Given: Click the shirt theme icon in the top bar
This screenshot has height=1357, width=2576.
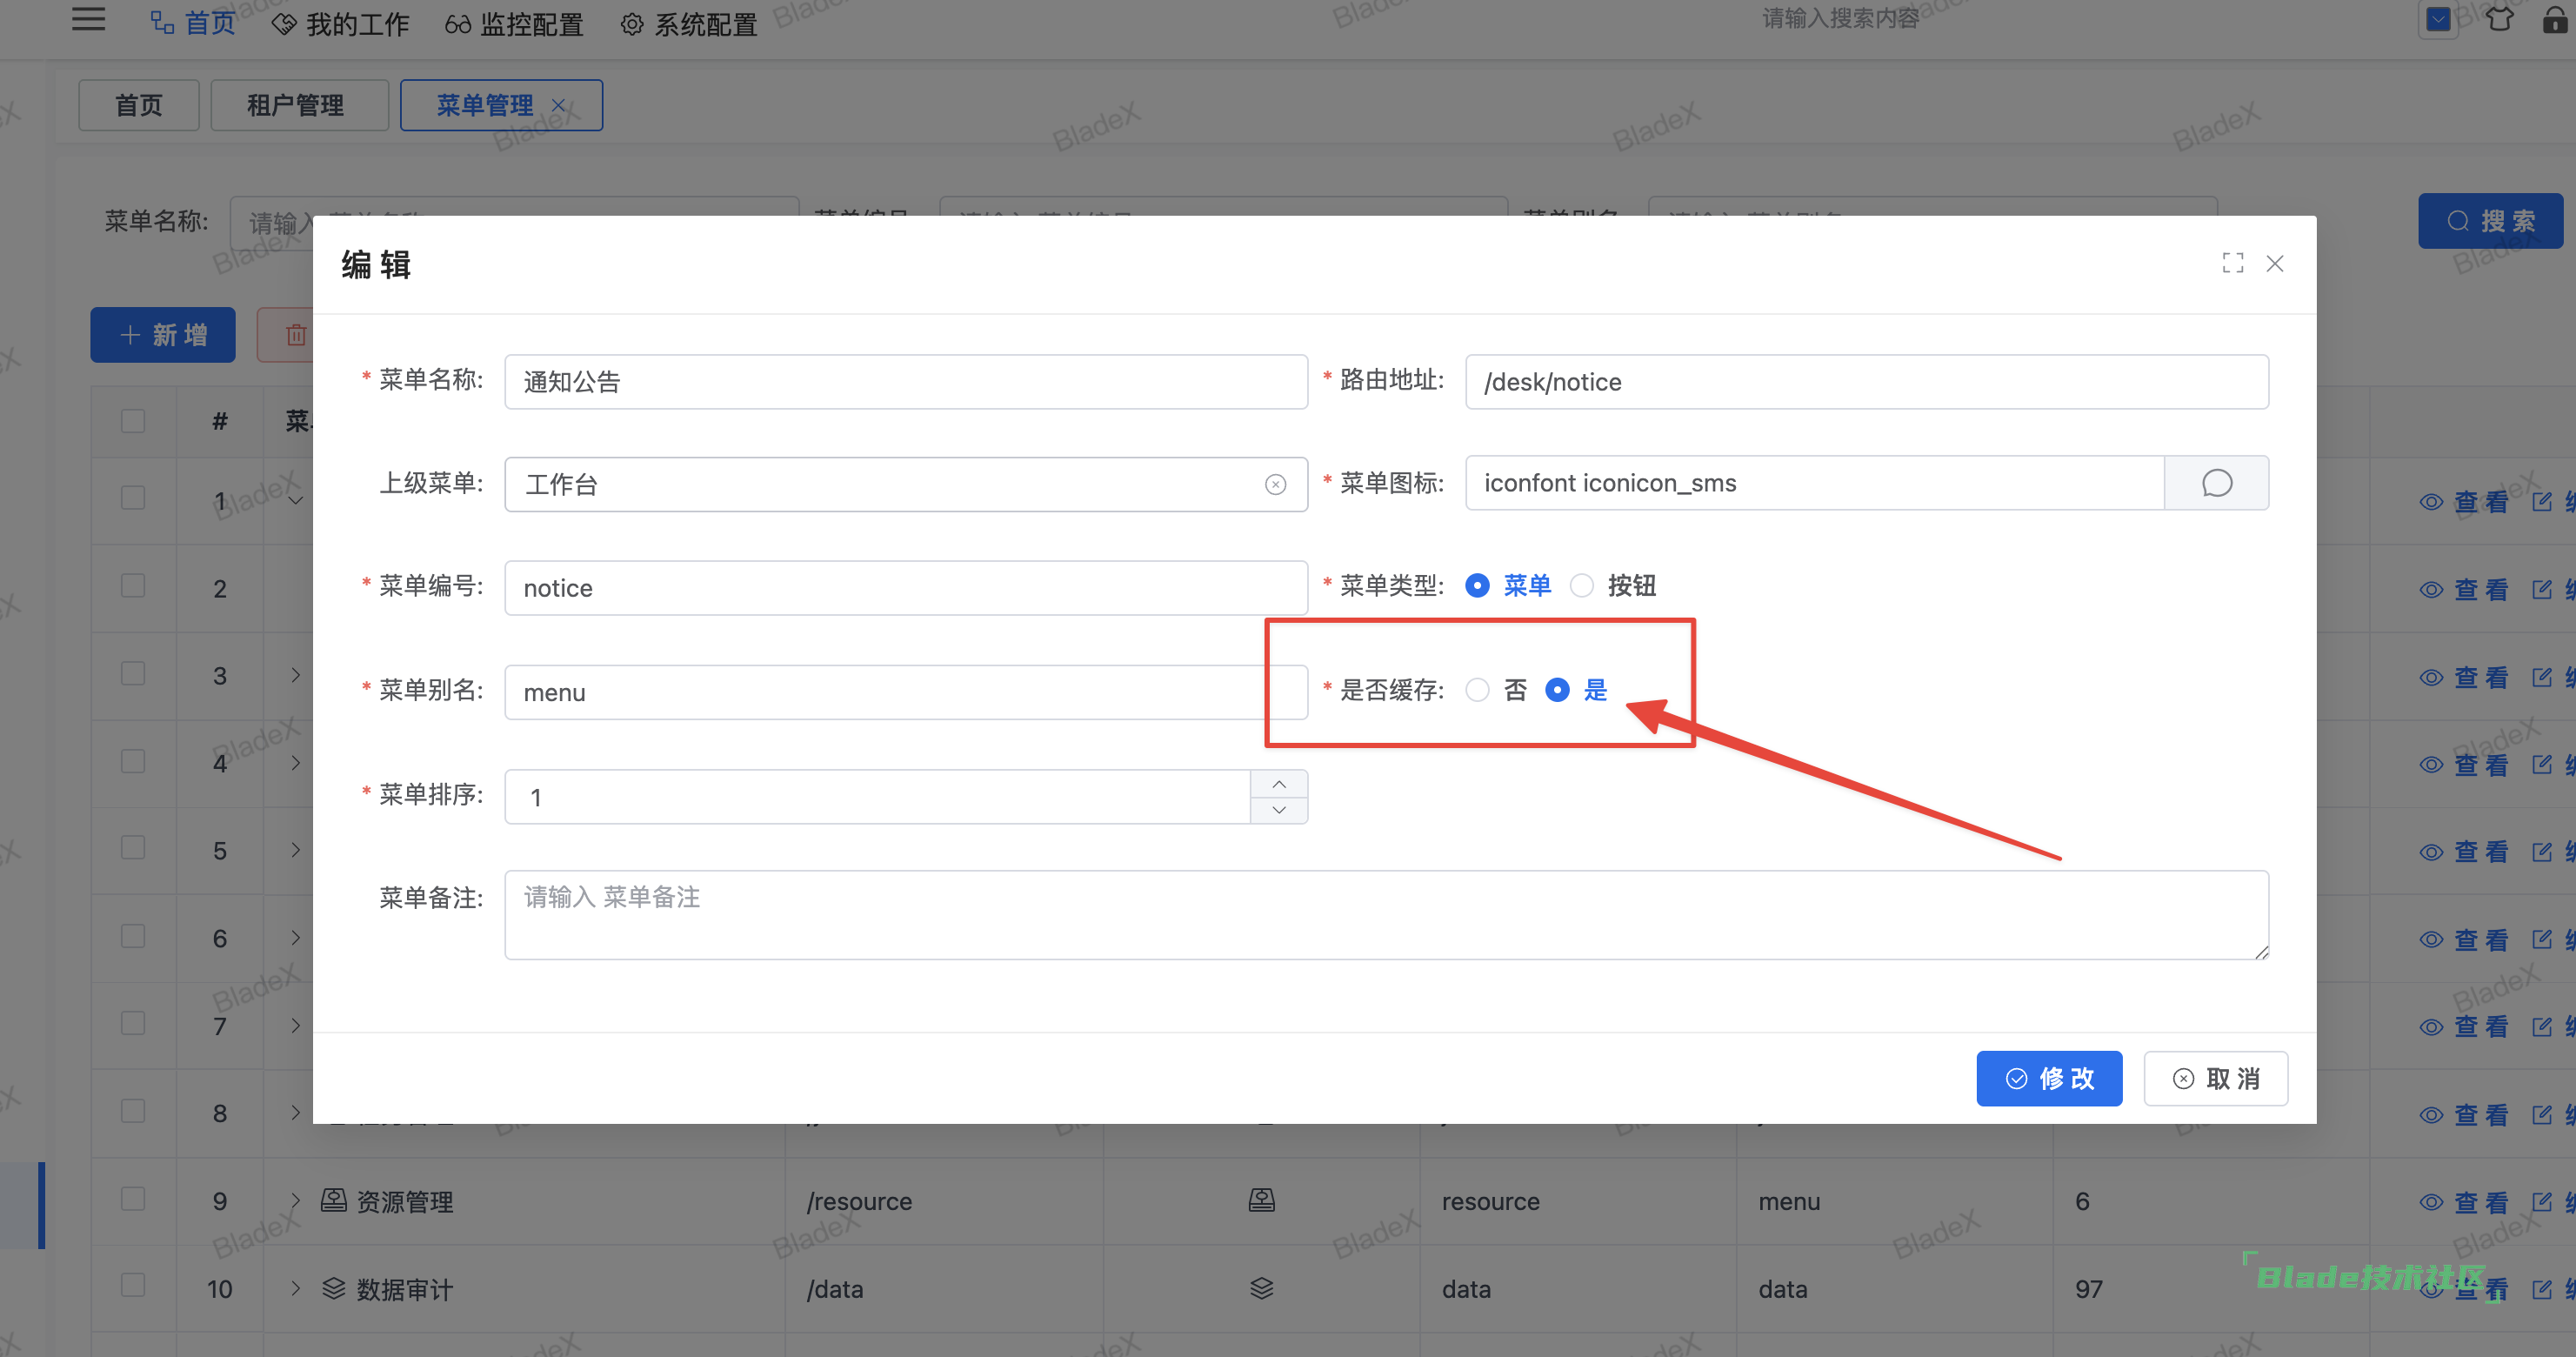Looking at the screenshot, I should tap(2499, 20).
